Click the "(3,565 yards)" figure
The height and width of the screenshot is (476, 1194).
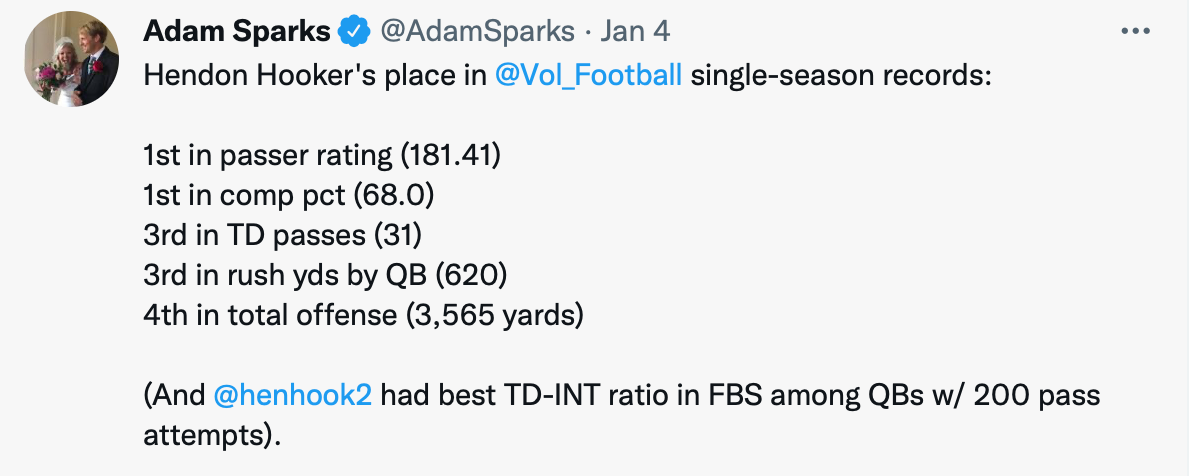pyautogui.click(x=494, y=316)
